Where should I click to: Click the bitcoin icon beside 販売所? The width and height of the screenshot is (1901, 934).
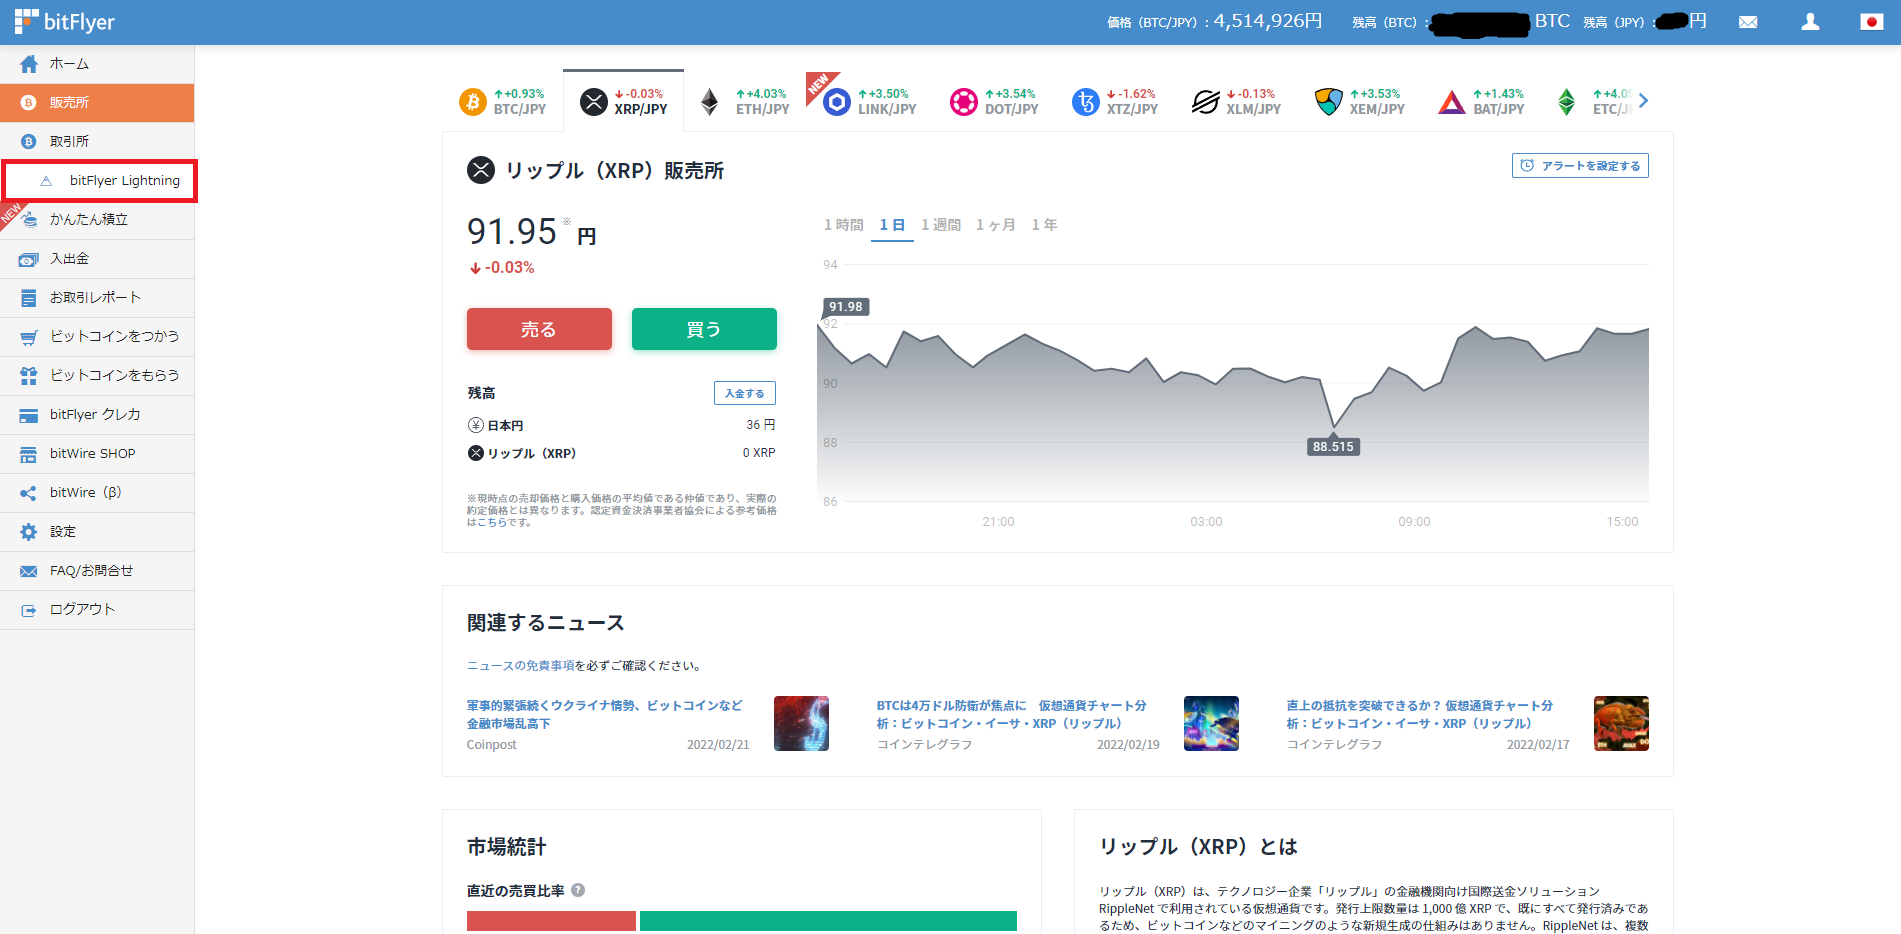[x=29, y=103]
